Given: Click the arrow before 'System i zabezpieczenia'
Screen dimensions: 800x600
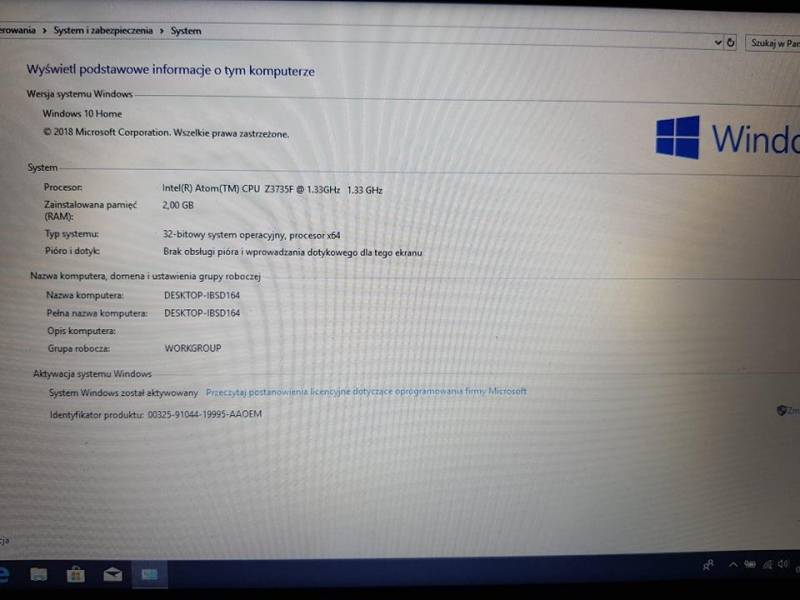Looking at the screenshot, I should pyautogui.click(x=44, y=31).
